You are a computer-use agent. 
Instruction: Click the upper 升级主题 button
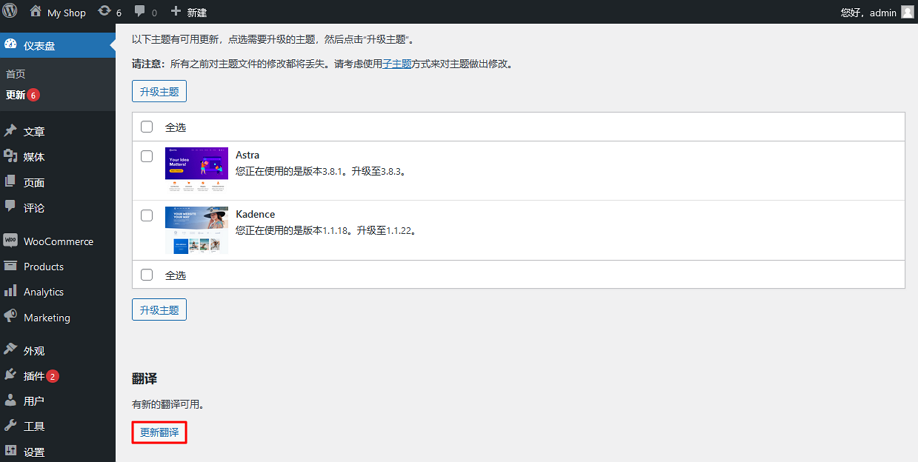click(159, 91)
